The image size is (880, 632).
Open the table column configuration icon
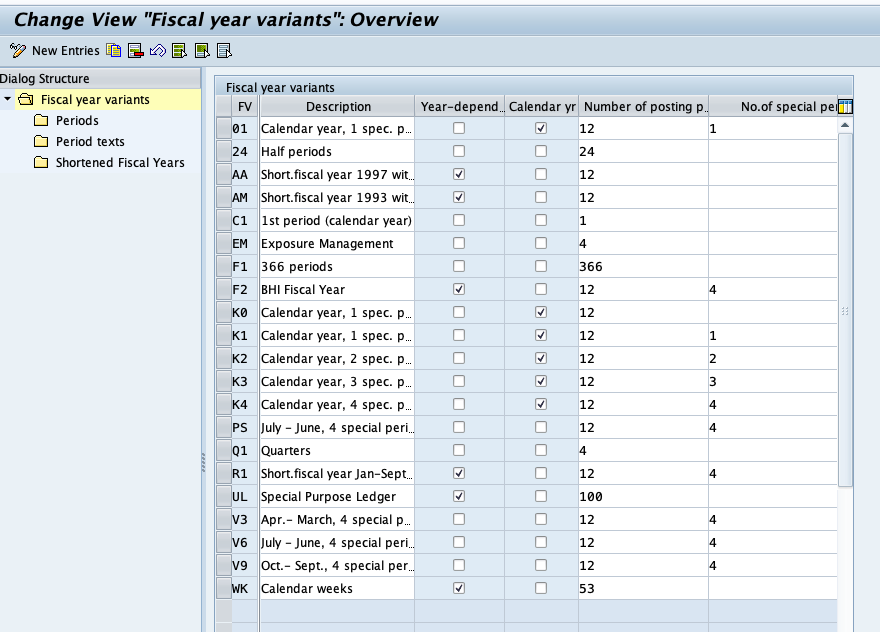[x=845, y=106]
